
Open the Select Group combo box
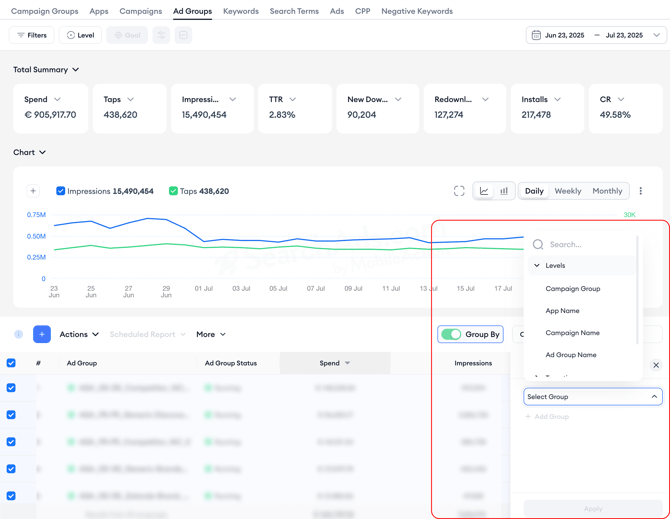[592, 397]
